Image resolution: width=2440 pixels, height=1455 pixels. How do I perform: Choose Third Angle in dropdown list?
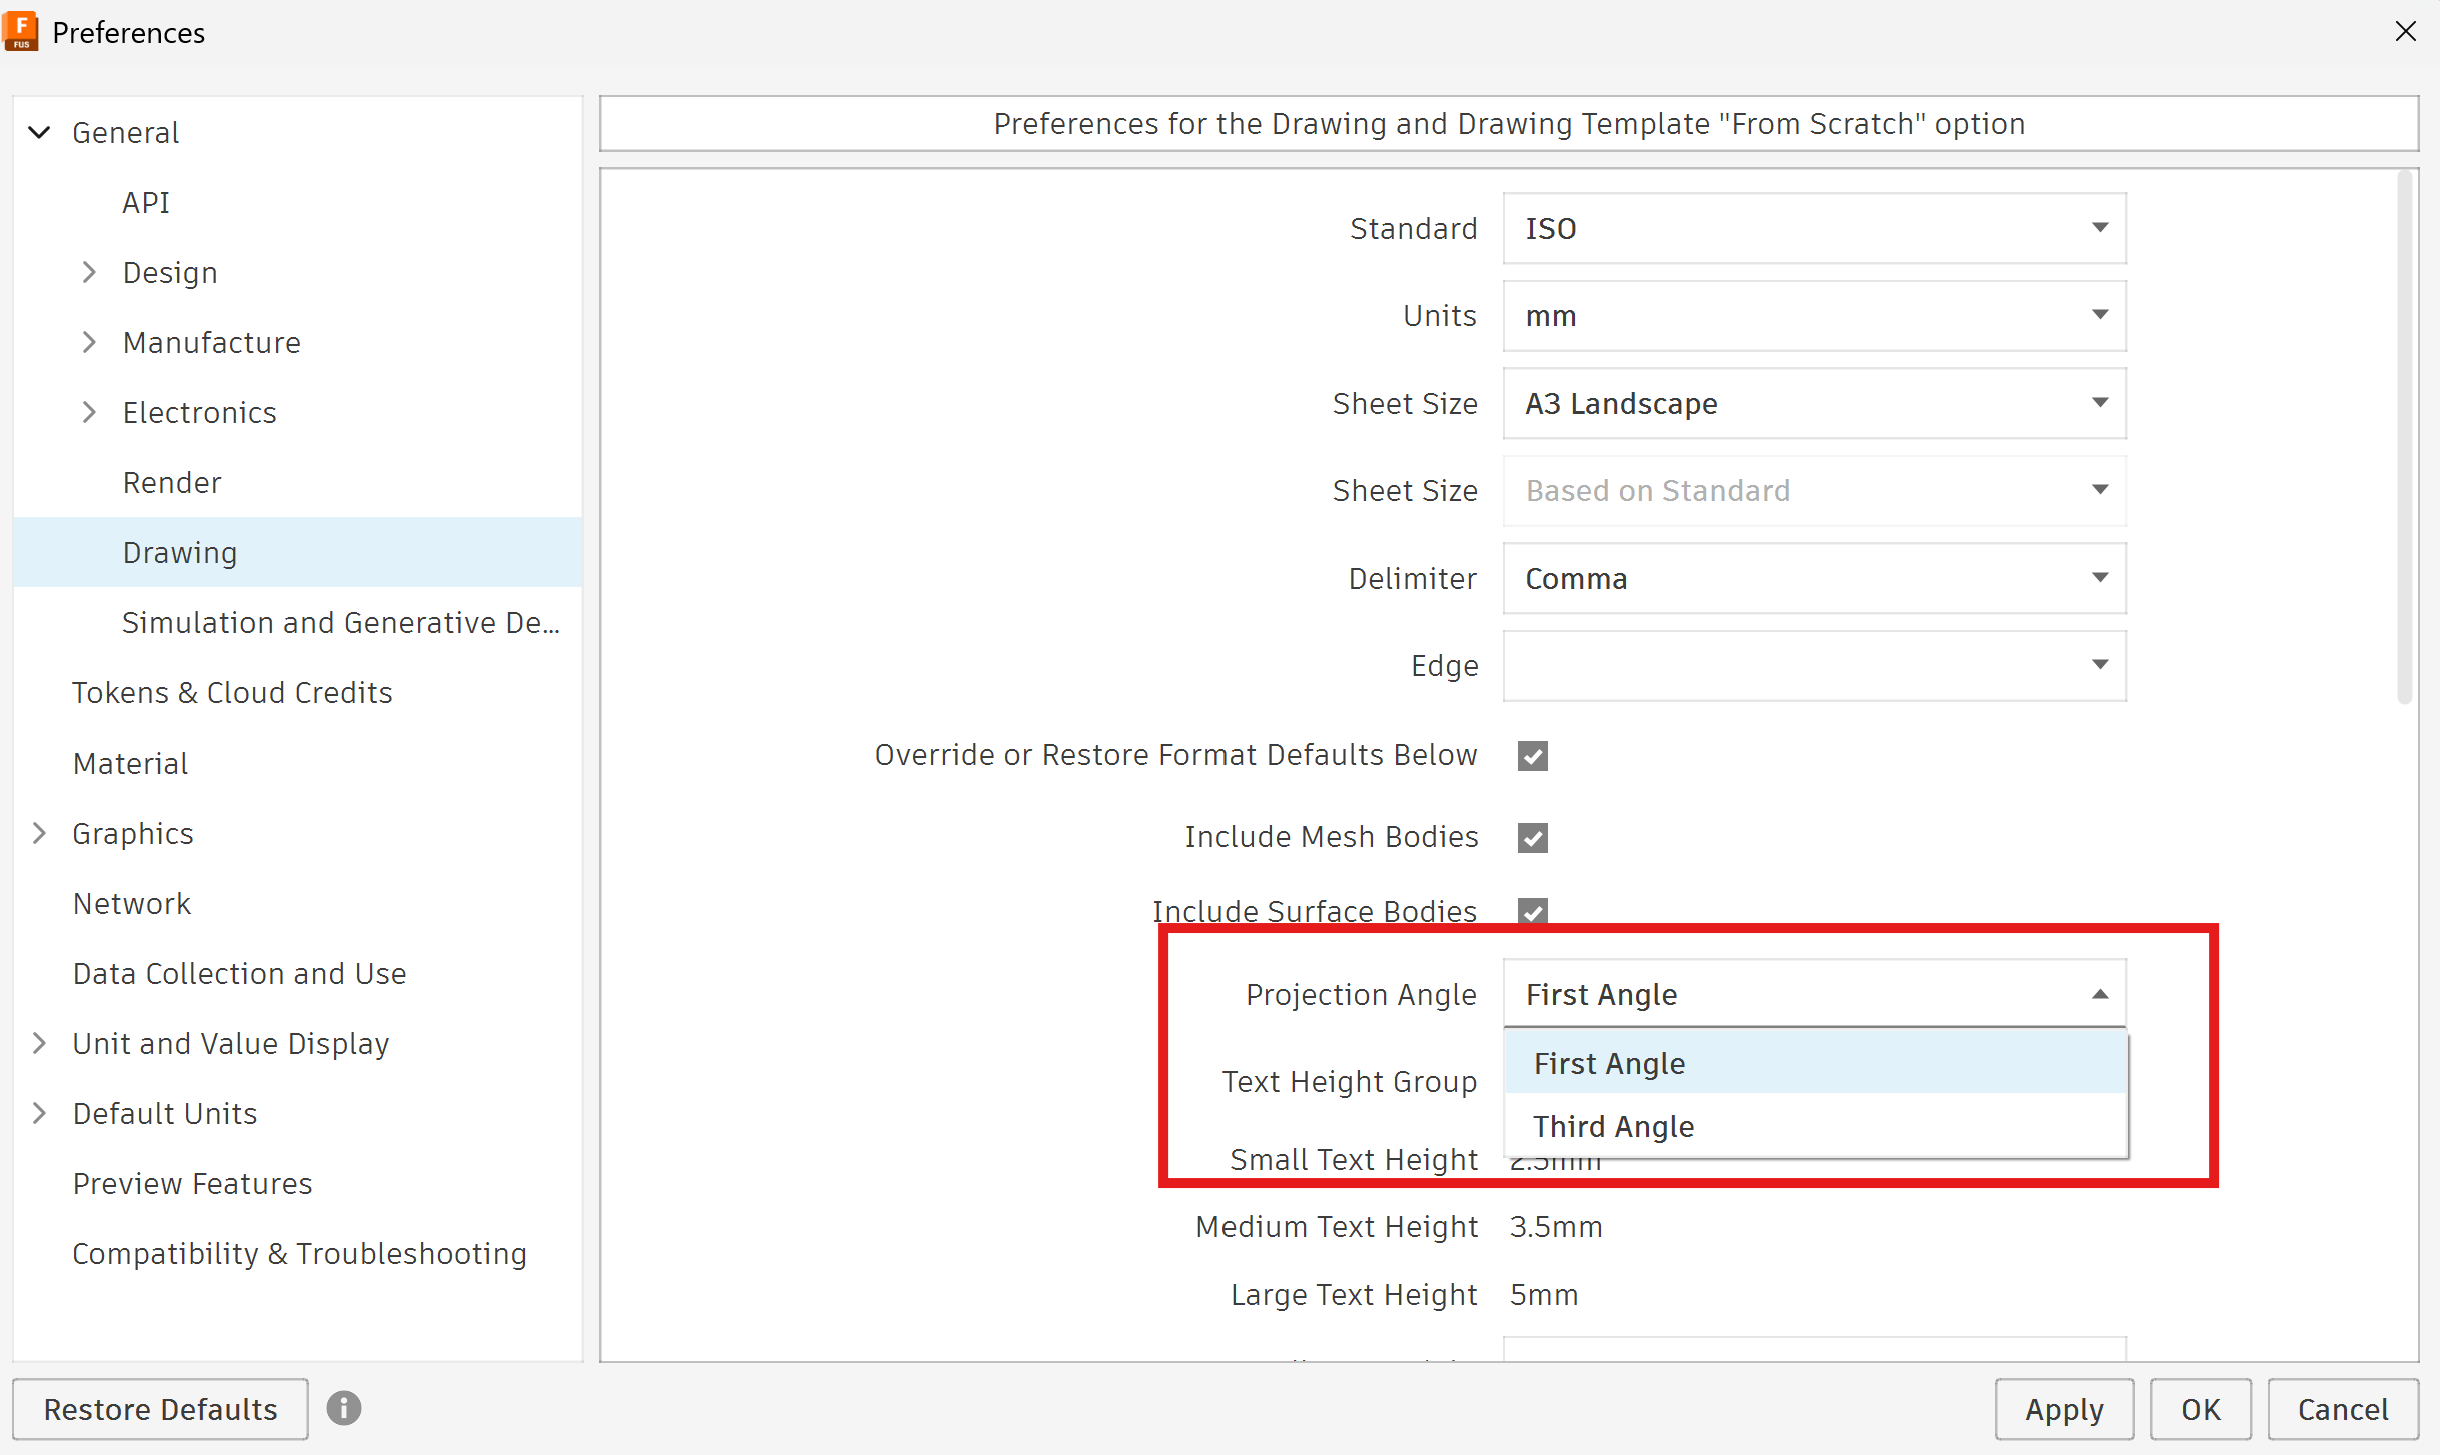tap(1815, 1126)
